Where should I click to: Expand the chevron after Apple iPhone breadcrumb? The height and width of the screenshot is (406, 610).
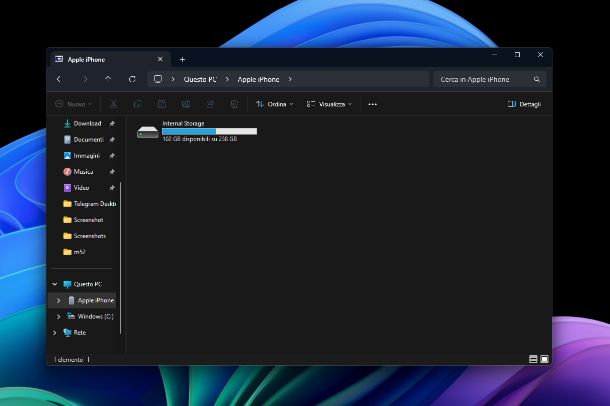pyautogui.click(x=290, y=79)
